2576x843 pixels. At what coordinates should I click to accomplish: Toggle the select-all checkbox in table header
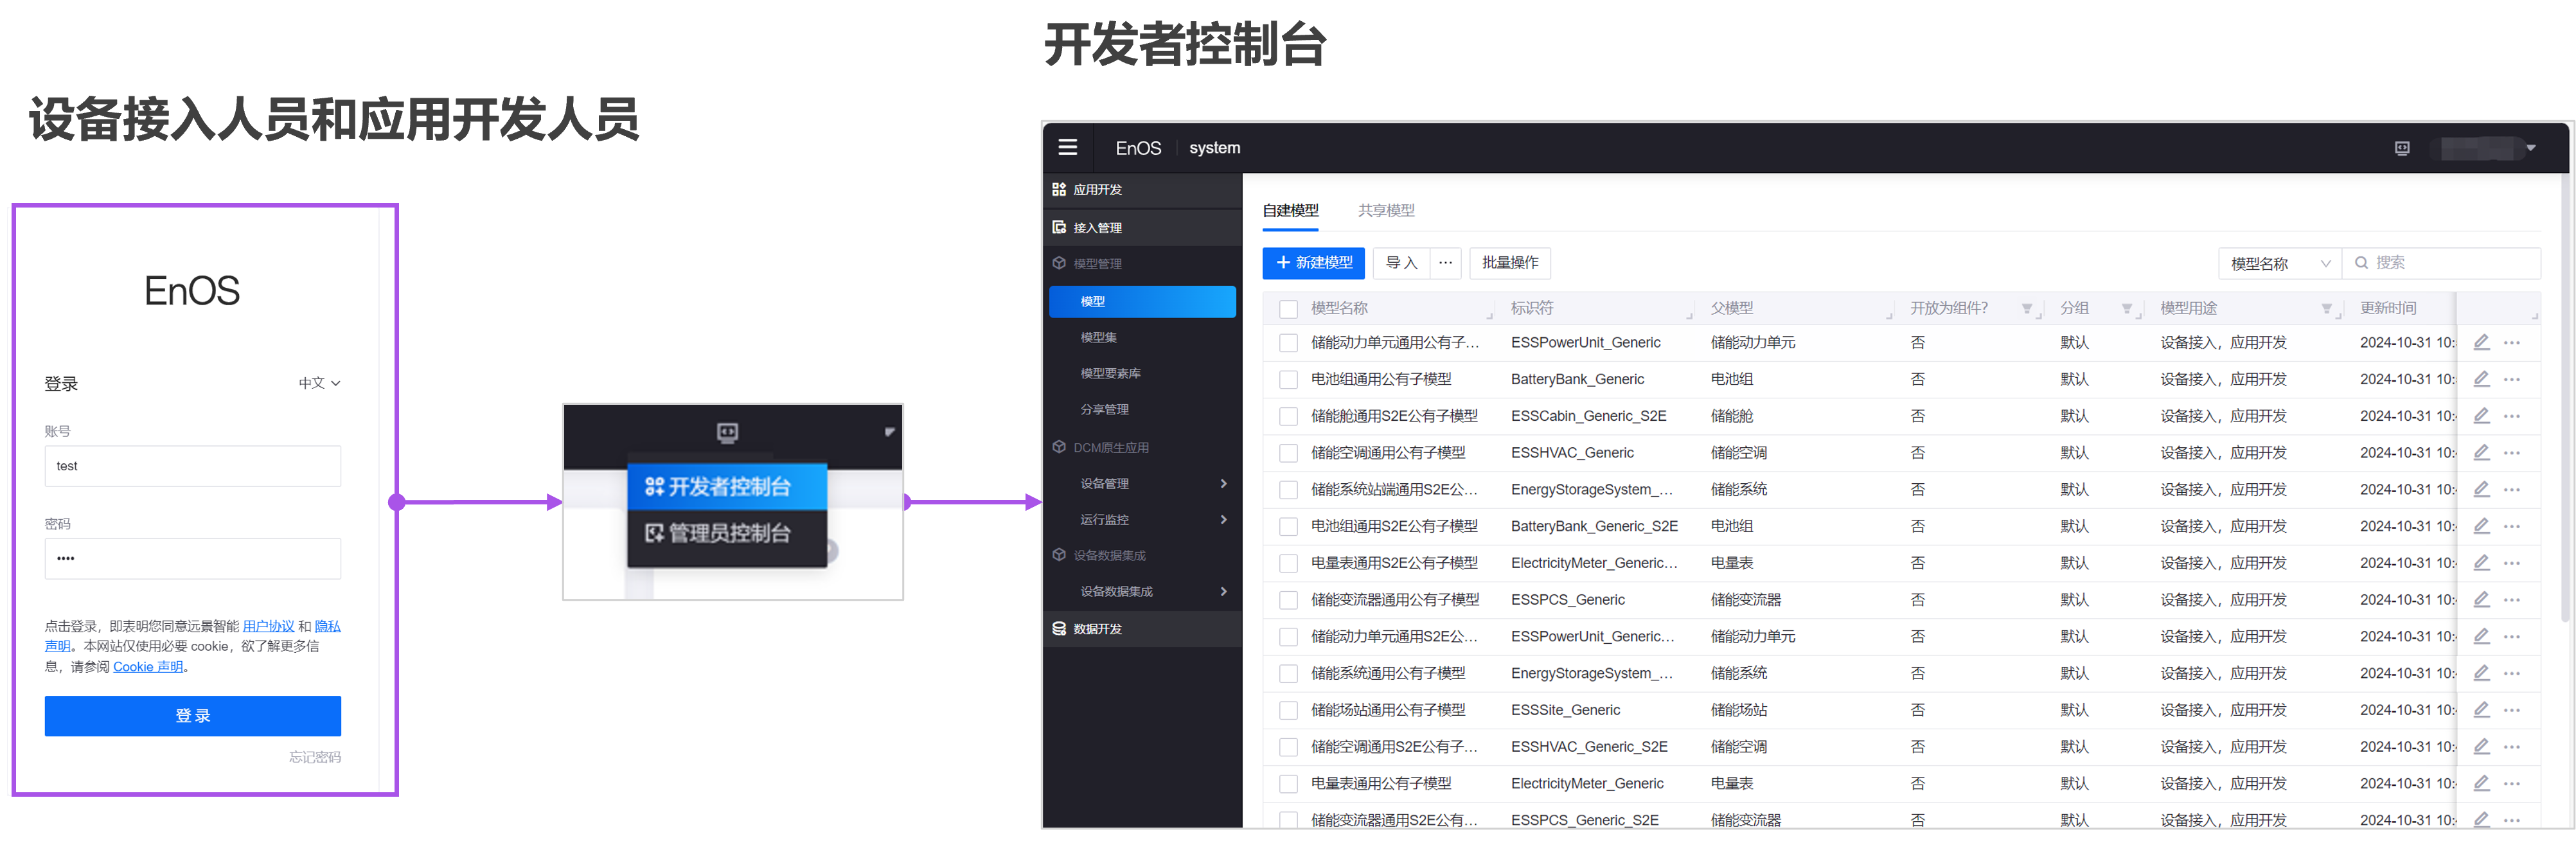(1289, 309)
